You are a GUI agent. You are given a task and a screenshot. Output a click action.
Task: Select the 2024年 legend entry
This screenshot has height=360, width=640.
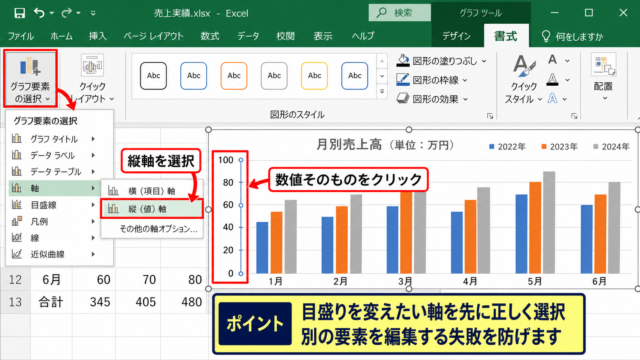(x=611, y=147)
